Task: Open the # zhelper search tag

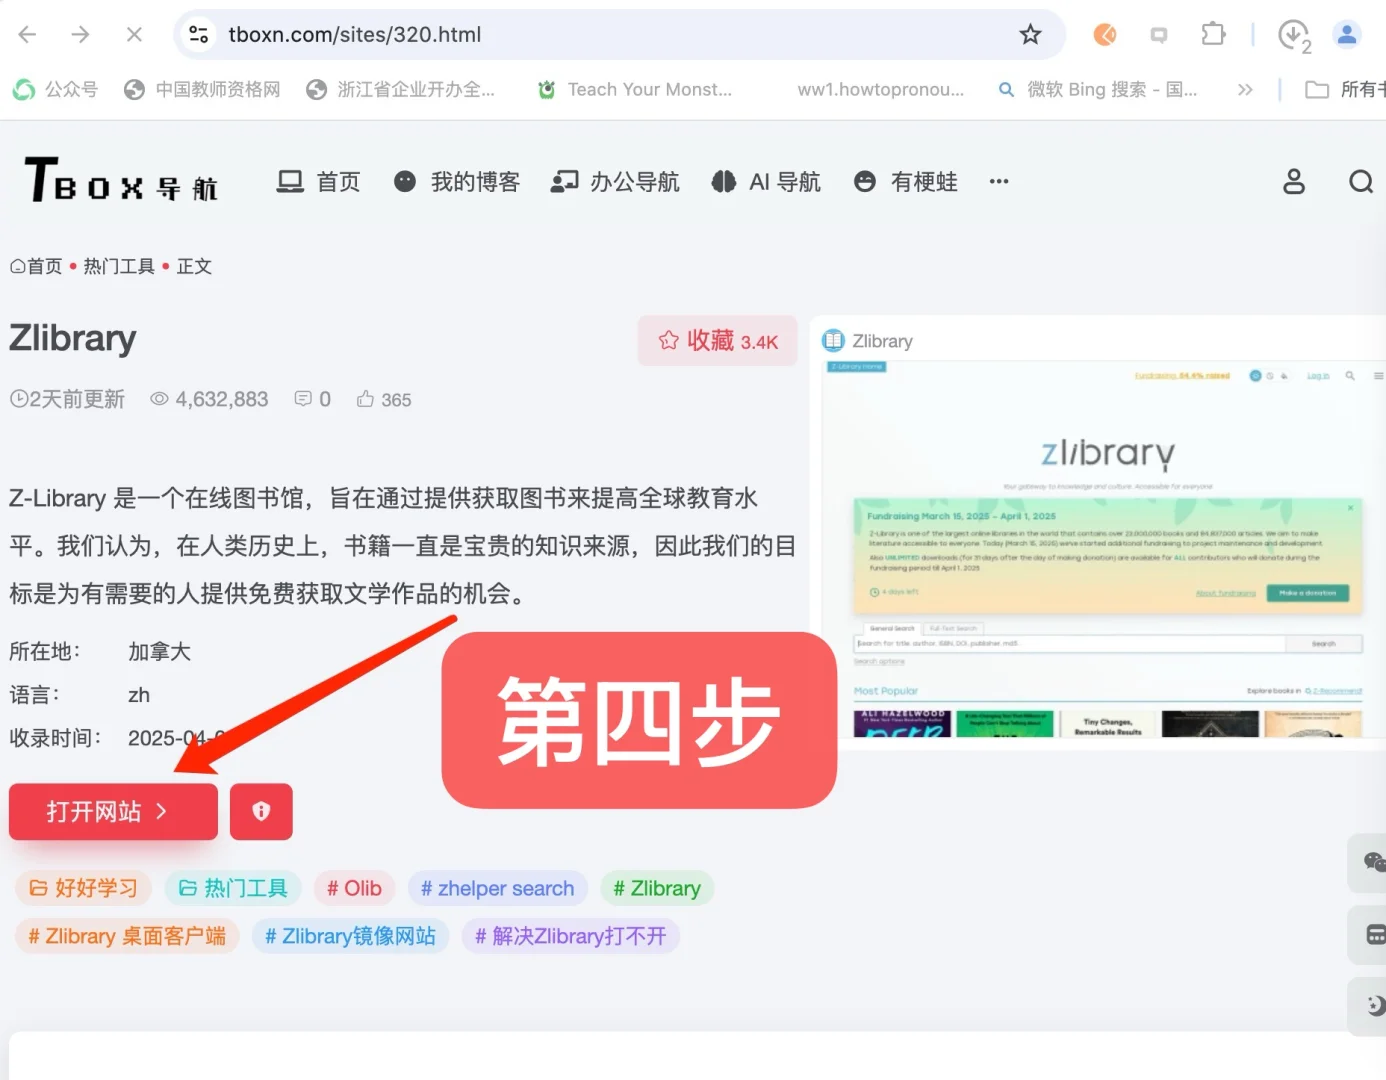Action: (497, 888)
